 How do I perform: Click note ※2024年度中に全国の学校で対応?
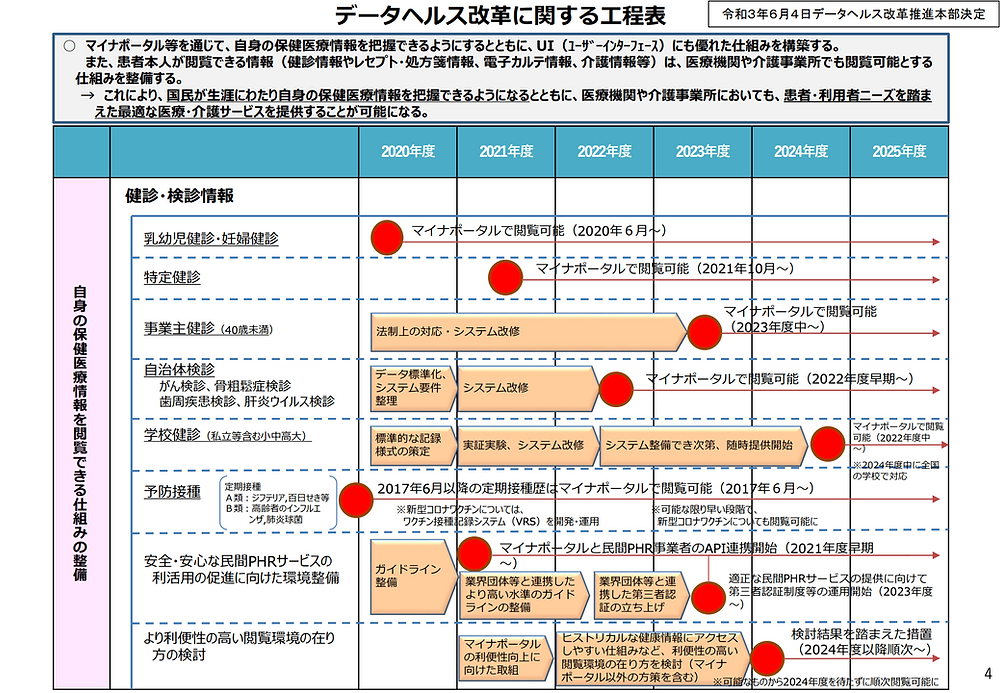click(x=896, y=471)
